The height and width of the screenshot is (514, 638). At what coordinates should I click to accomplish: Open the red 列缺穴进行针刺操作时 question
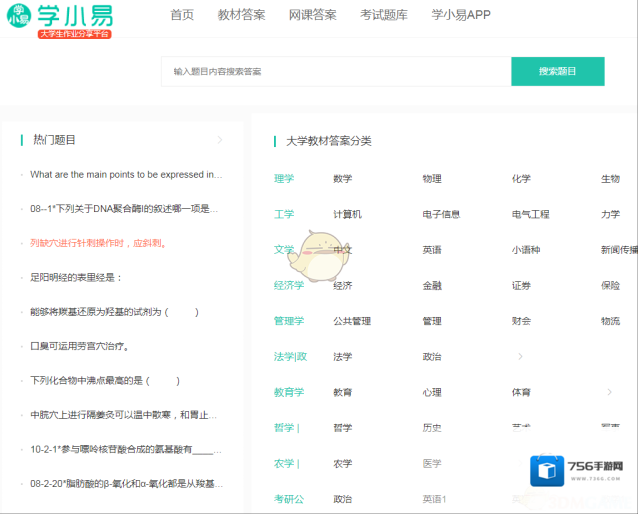pos(97,243)
